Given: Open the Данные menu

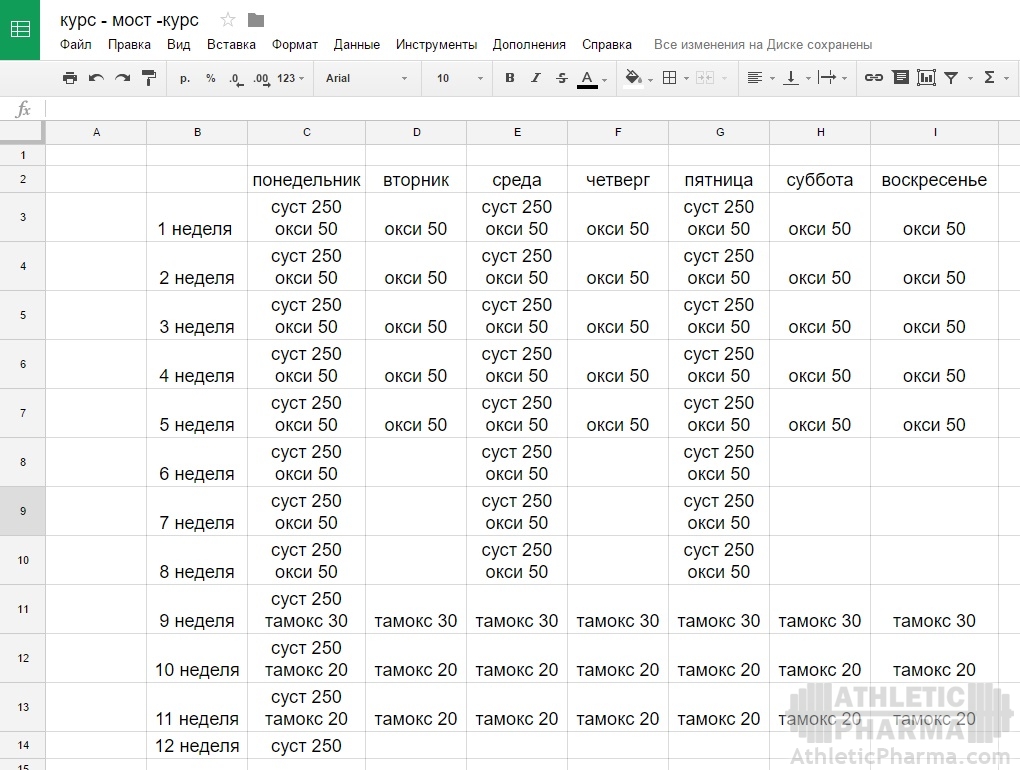Looking at the screenshot, I should pos(356,45).
